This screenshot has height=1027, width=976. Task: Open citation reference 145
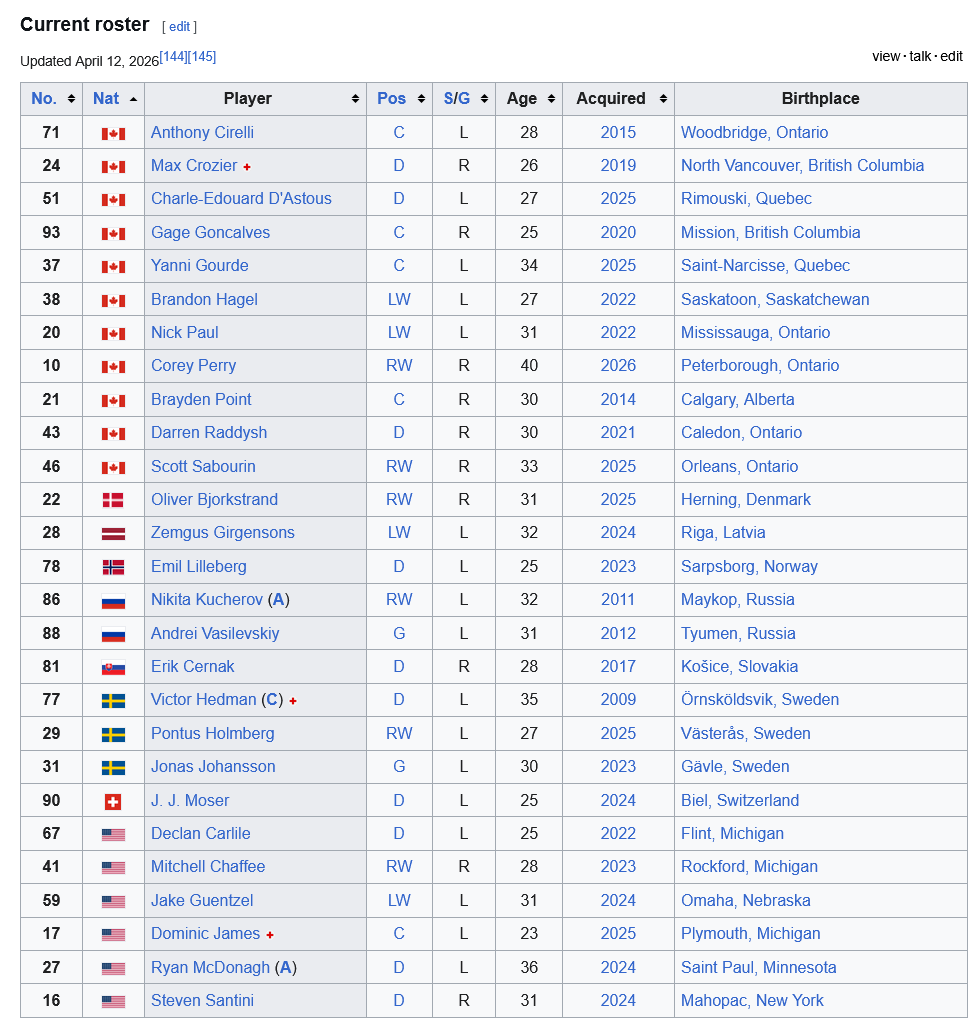(202, 57)
